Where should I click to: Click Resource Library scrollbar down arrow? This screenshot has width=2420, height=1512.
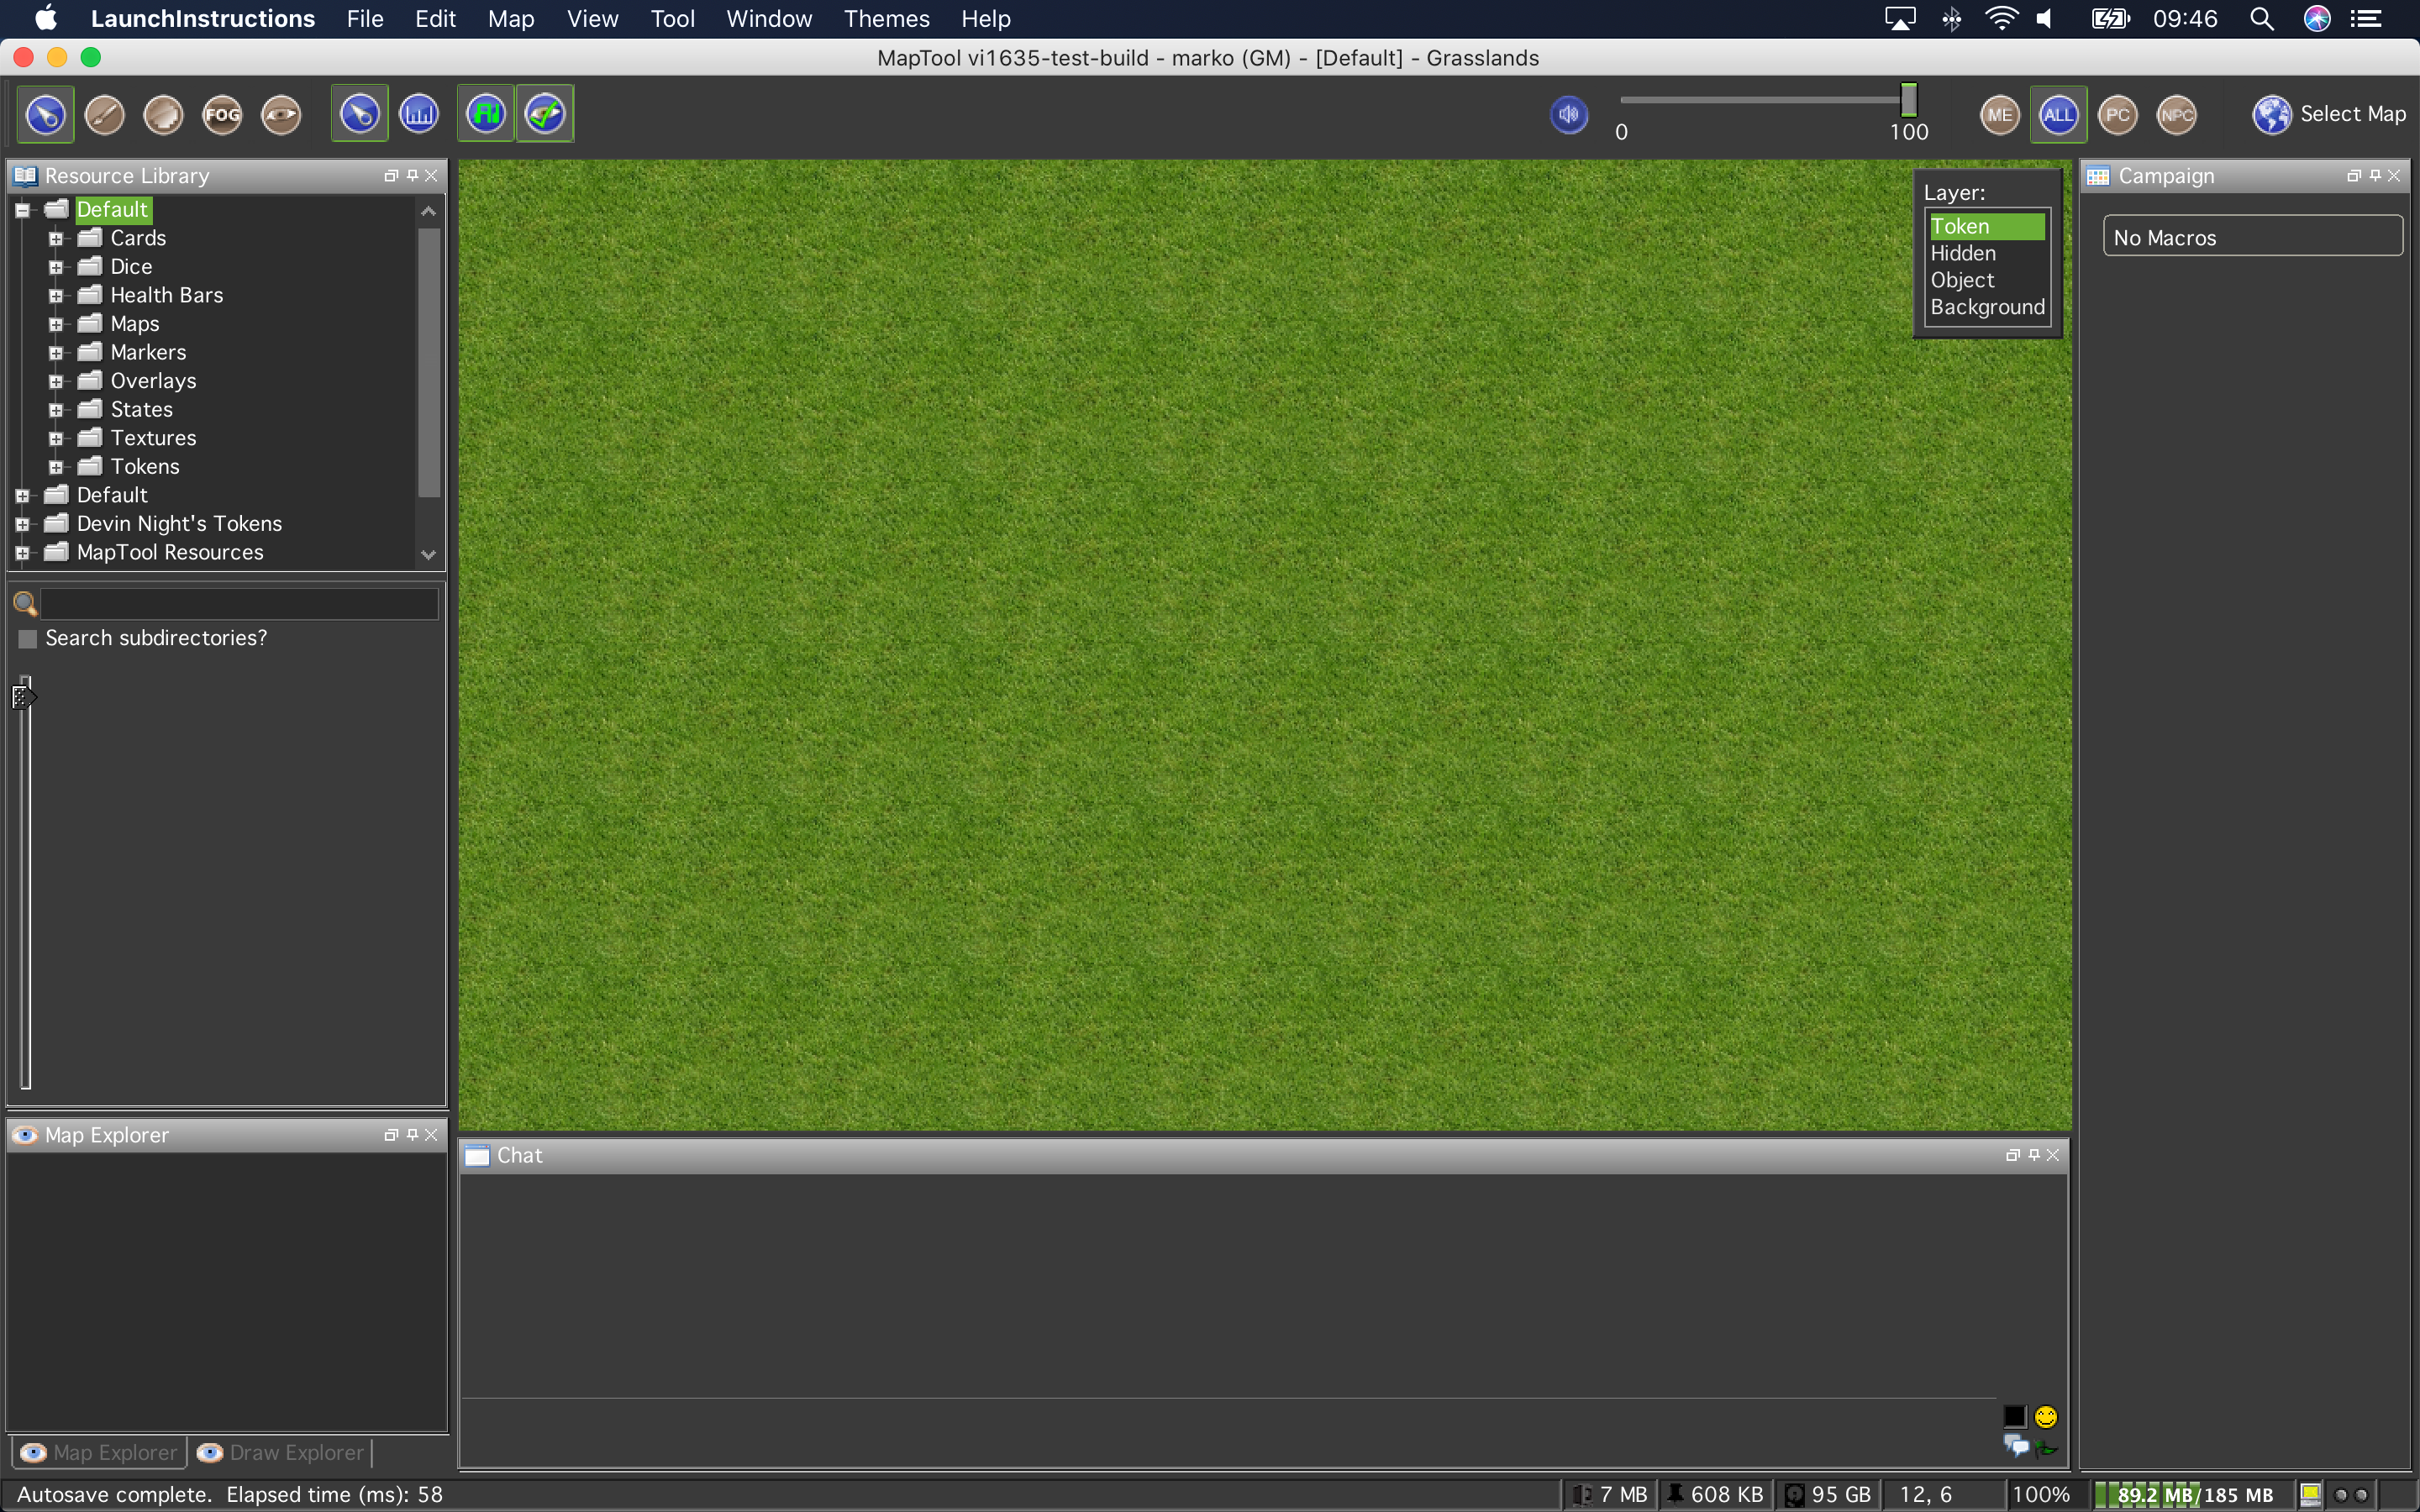click(x=428, y=555)
